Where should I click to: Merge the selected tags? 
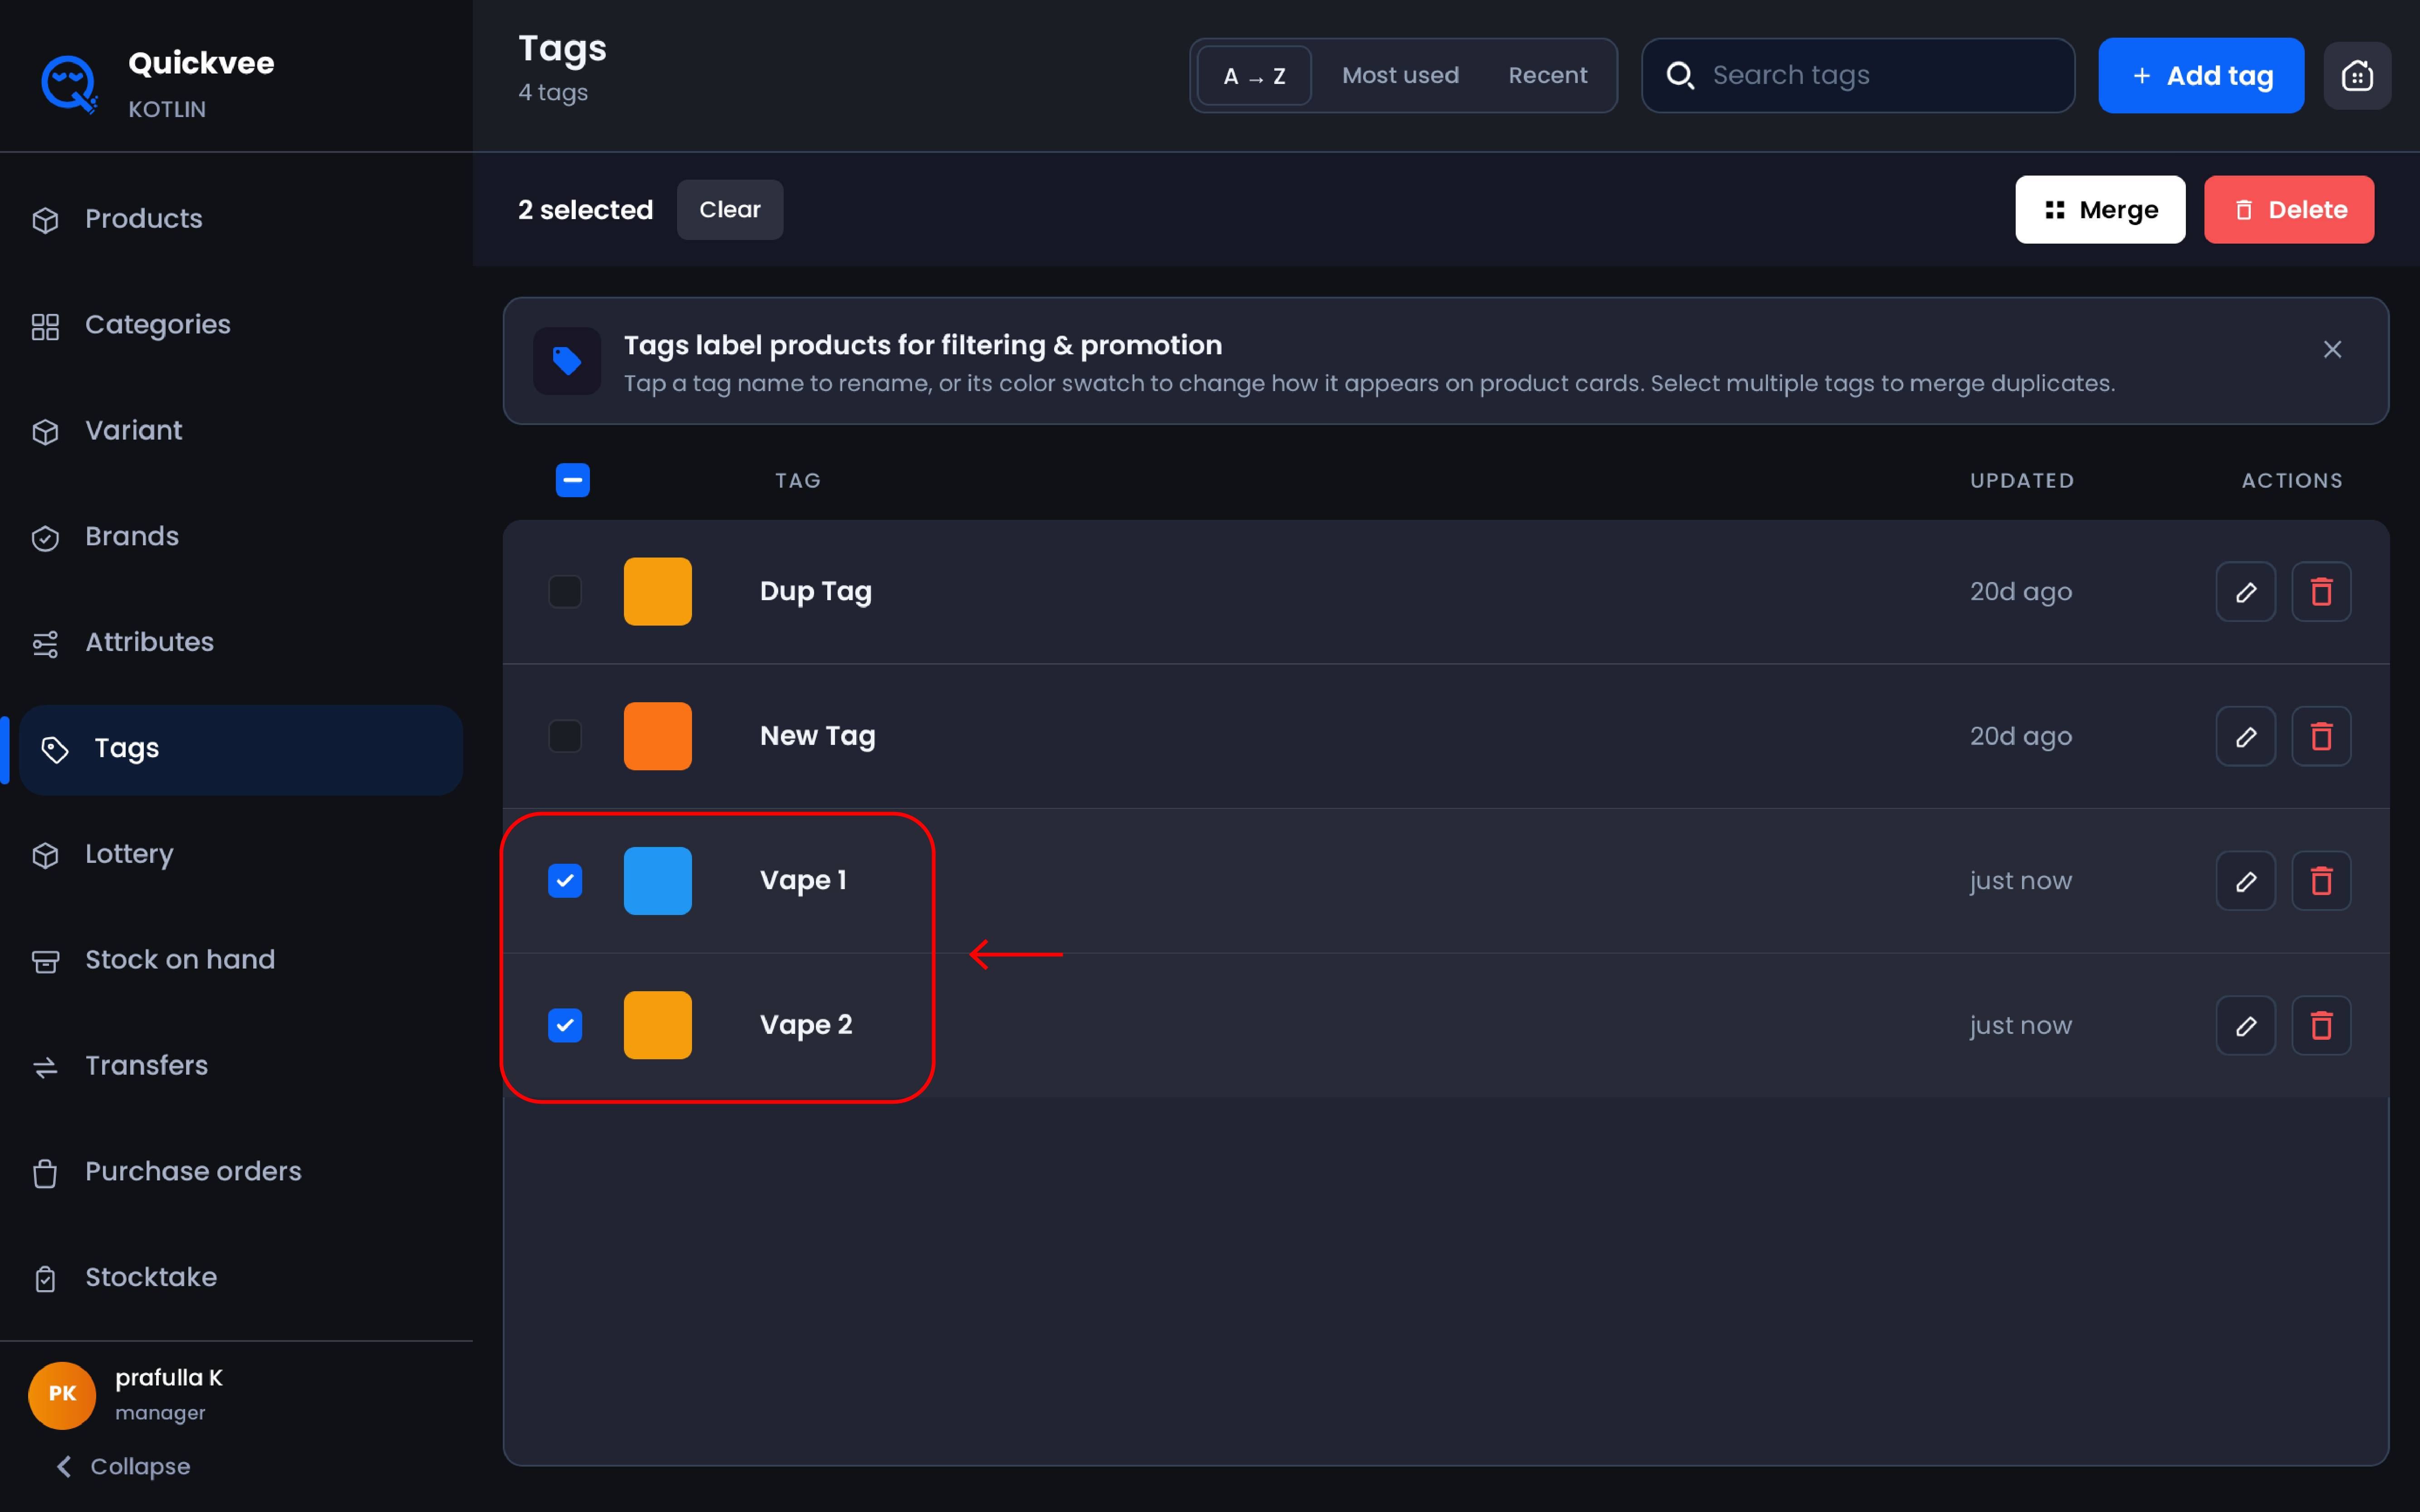pos(2100,210)
